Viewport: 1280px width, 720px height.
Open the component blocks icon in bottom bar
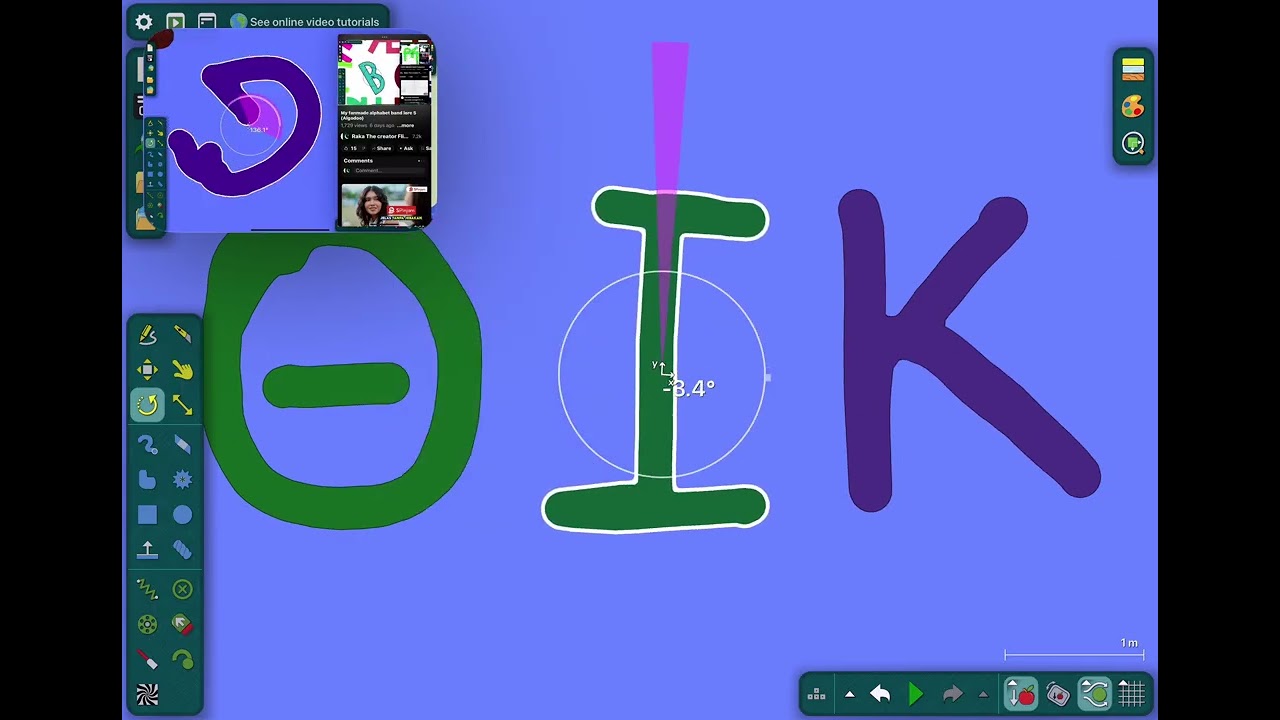click(816, 694)
